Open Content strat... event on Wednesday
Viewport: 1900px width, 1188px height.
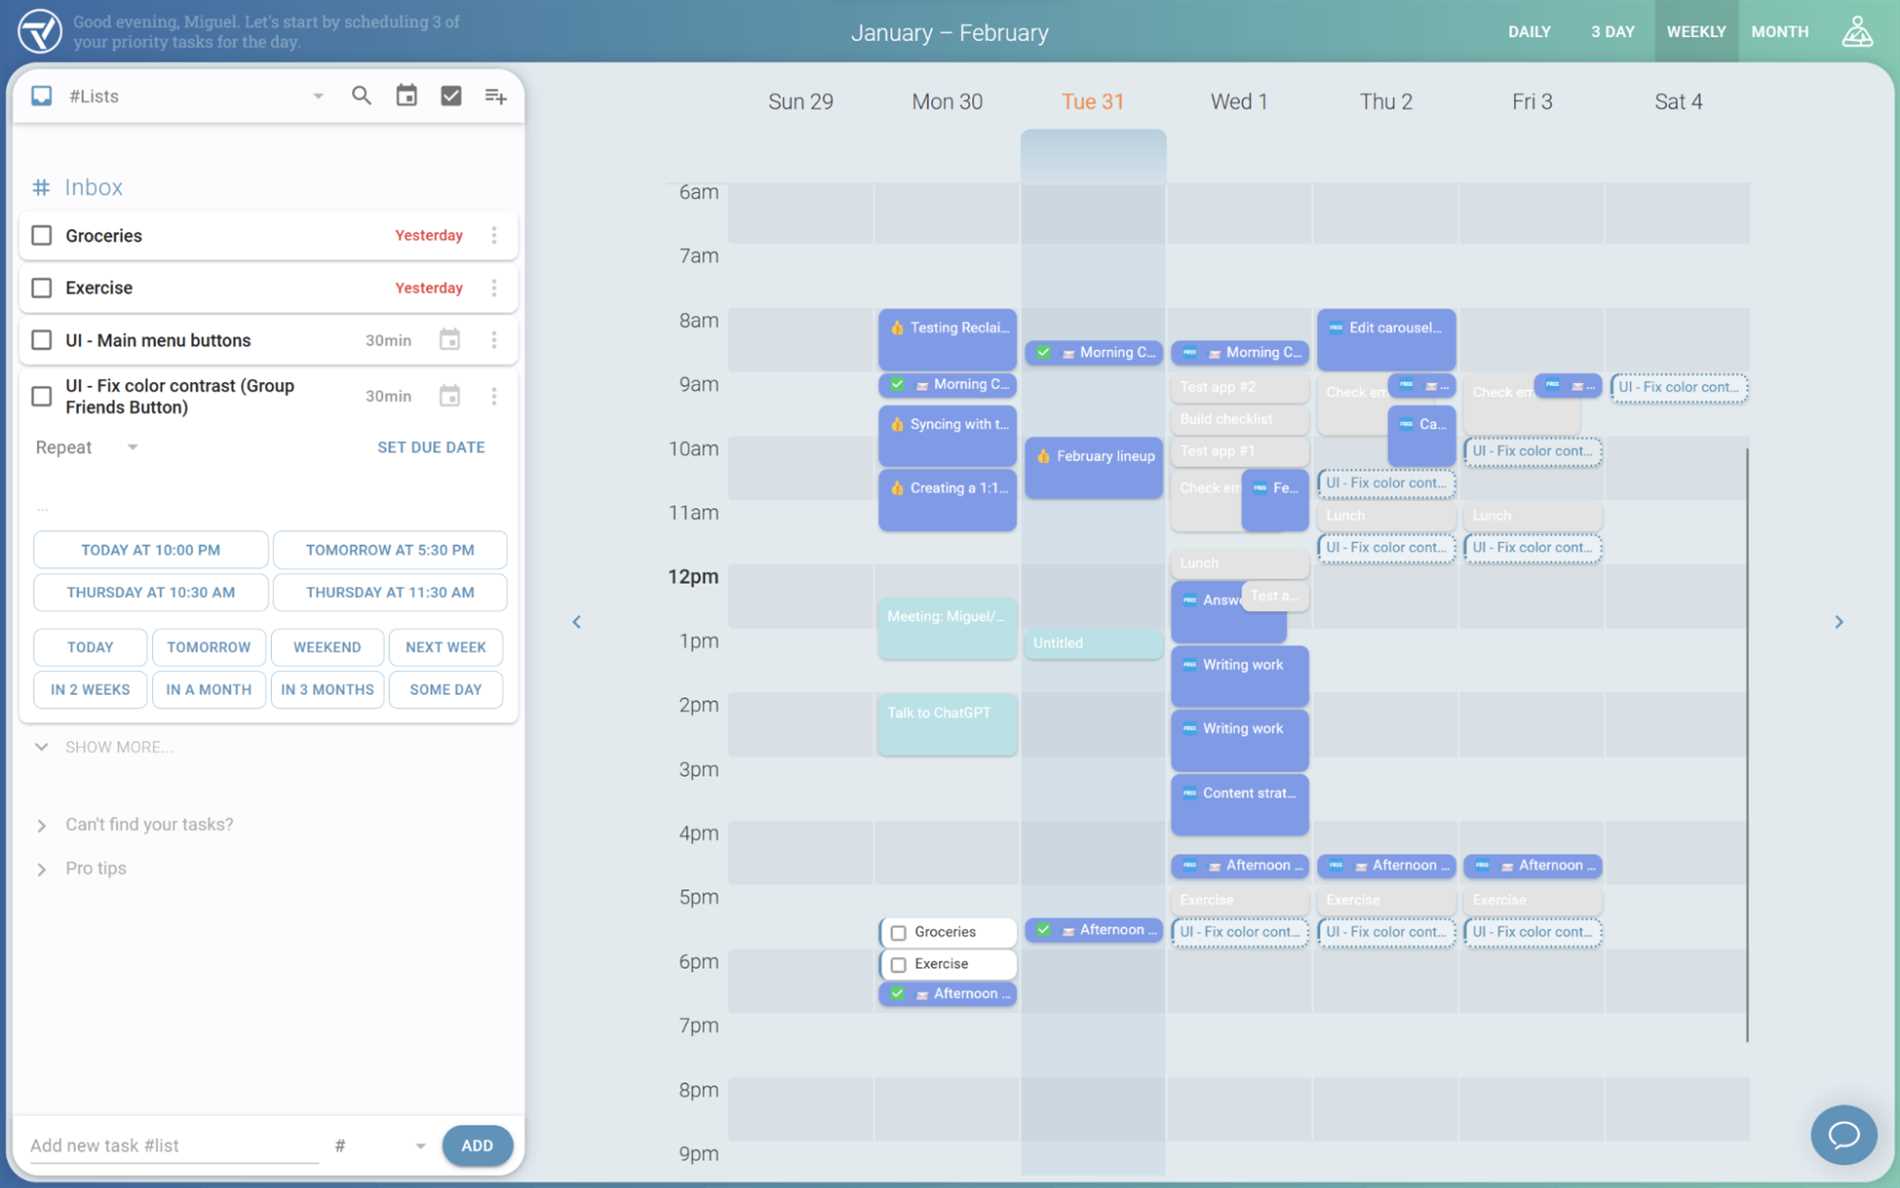[x=1239, y=805]
